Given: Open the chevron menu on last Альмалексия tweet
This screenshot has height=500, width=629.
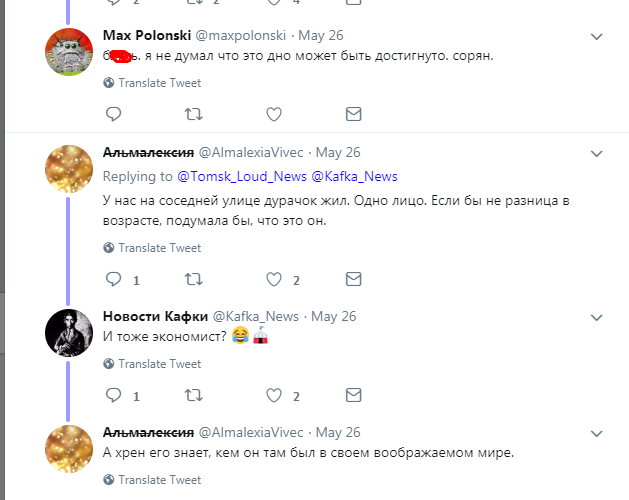Looking at the screenshot, I should click(x=597, y=433).
